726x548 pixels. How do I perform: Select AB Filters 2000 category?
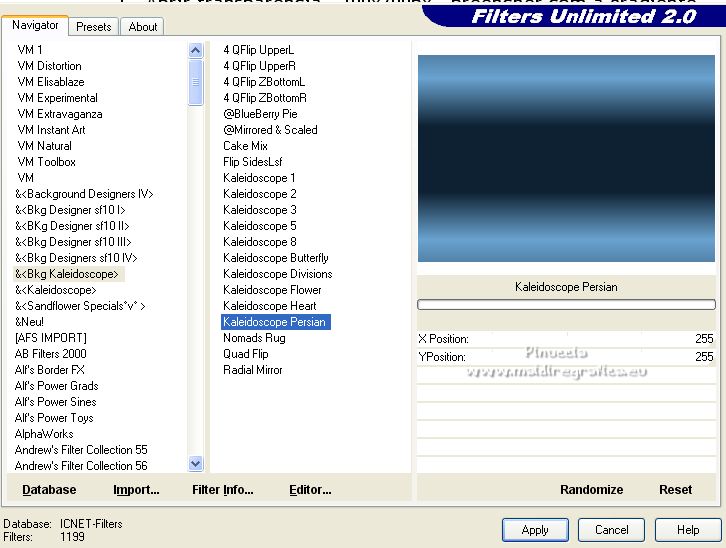50,354
